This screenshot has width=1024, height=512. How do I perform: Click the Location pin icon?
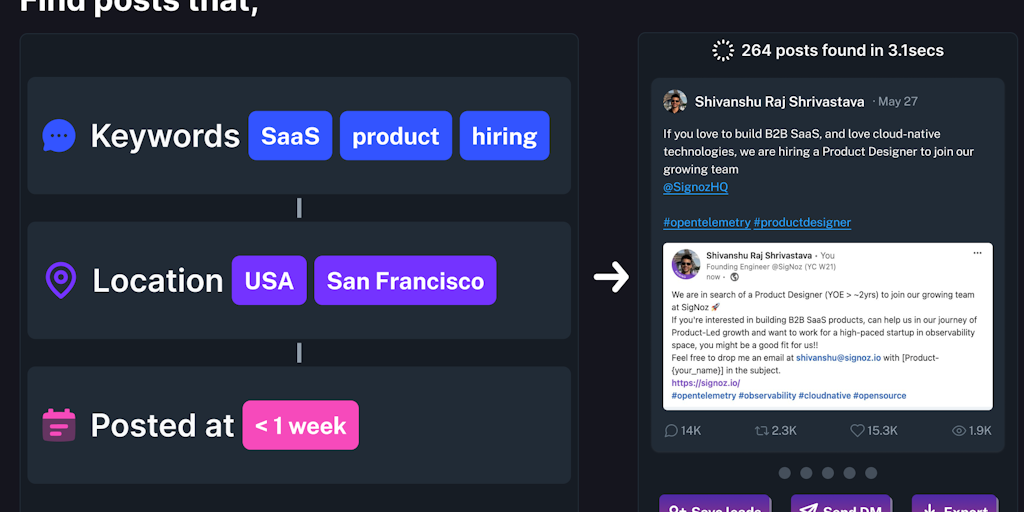(x=61, y=281)
